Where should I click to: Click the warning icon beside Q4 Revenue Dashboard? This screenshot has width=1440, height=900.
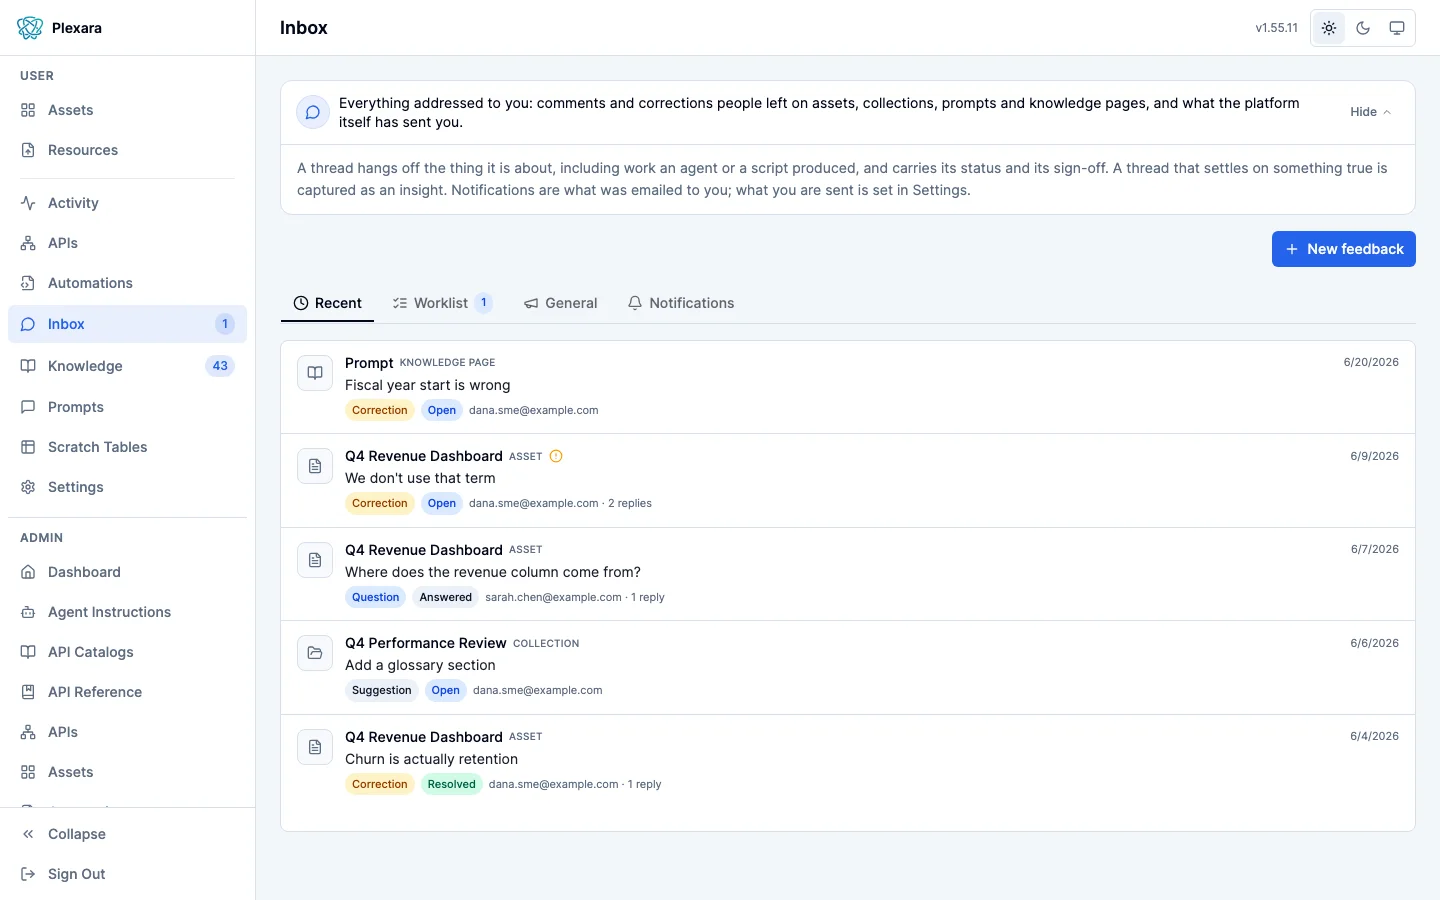click(556, 456)
